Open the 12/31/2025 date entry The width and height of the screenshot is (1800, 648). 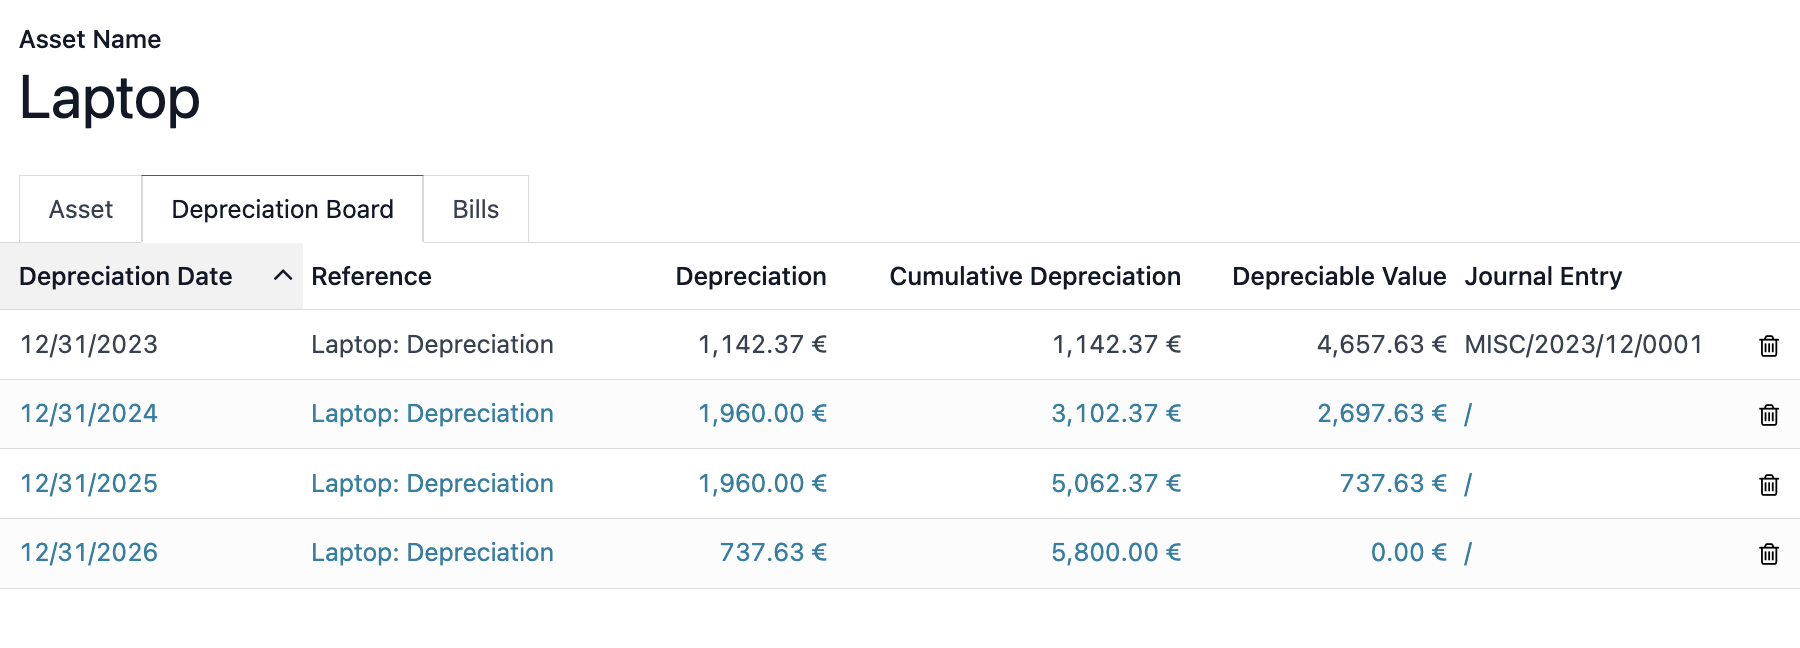[89, 484]
